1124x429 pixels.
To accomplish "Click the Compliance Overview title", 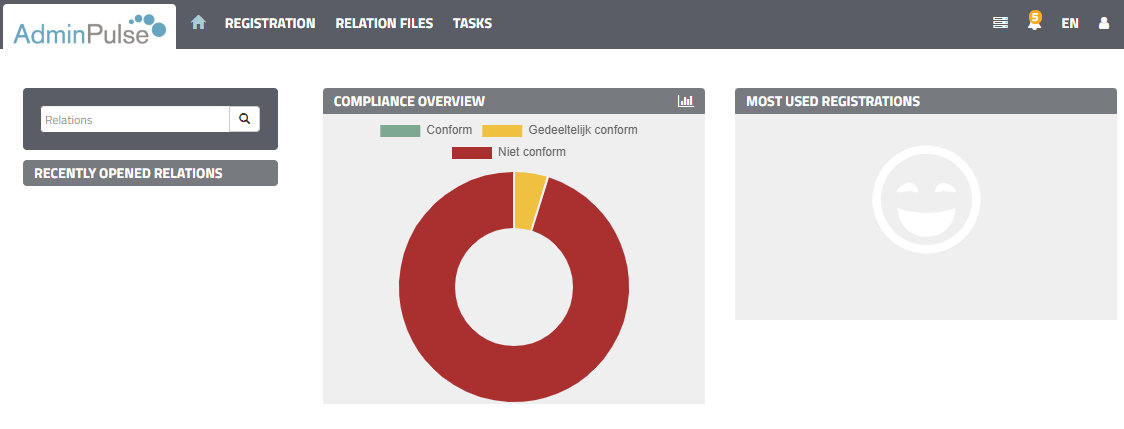I will pyautogui.click(x=409, y=101).
